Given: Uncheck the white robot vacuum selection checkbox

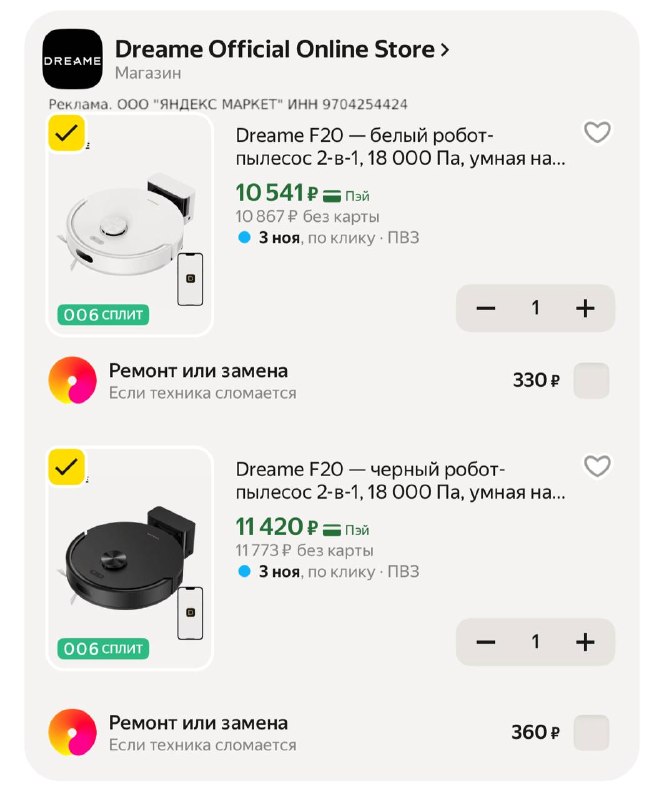Looking at the screenshot, I should point(66,133).
